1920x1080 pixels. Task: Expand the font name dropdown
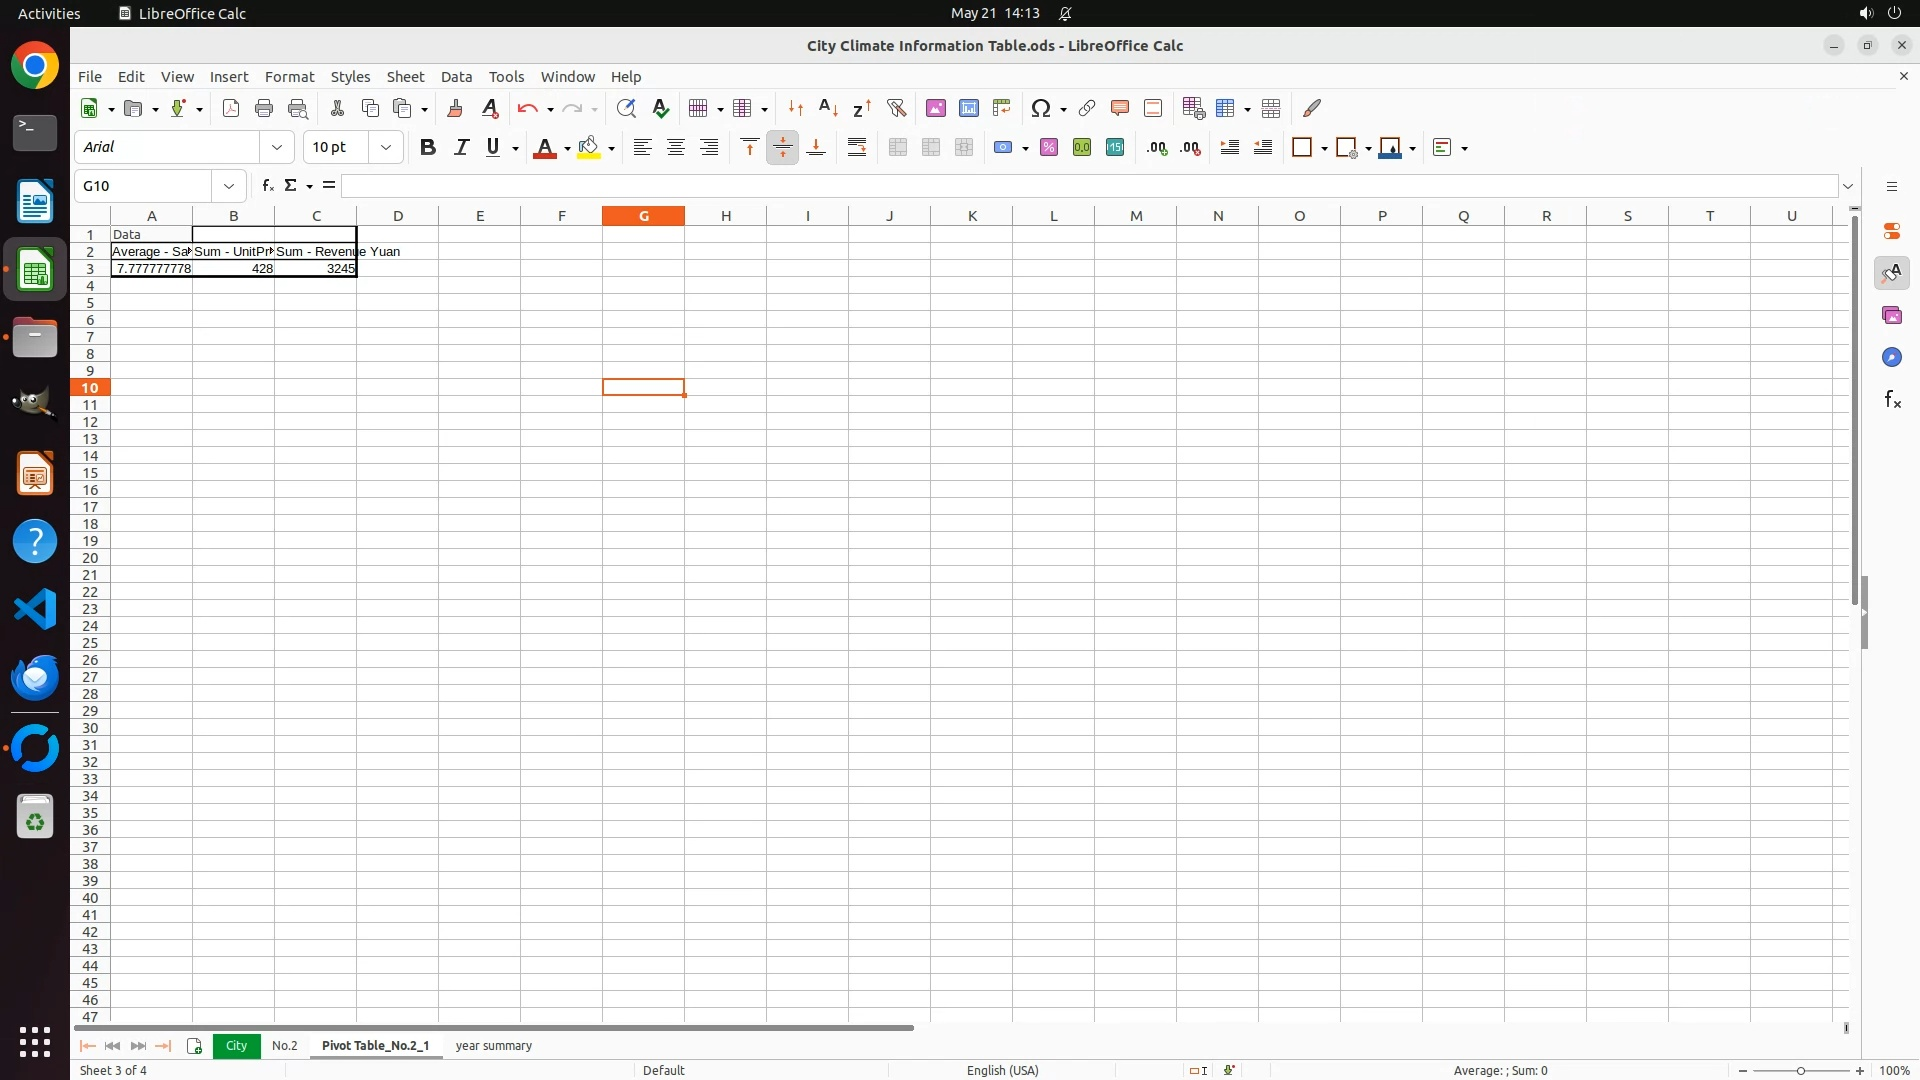(277, 148)
